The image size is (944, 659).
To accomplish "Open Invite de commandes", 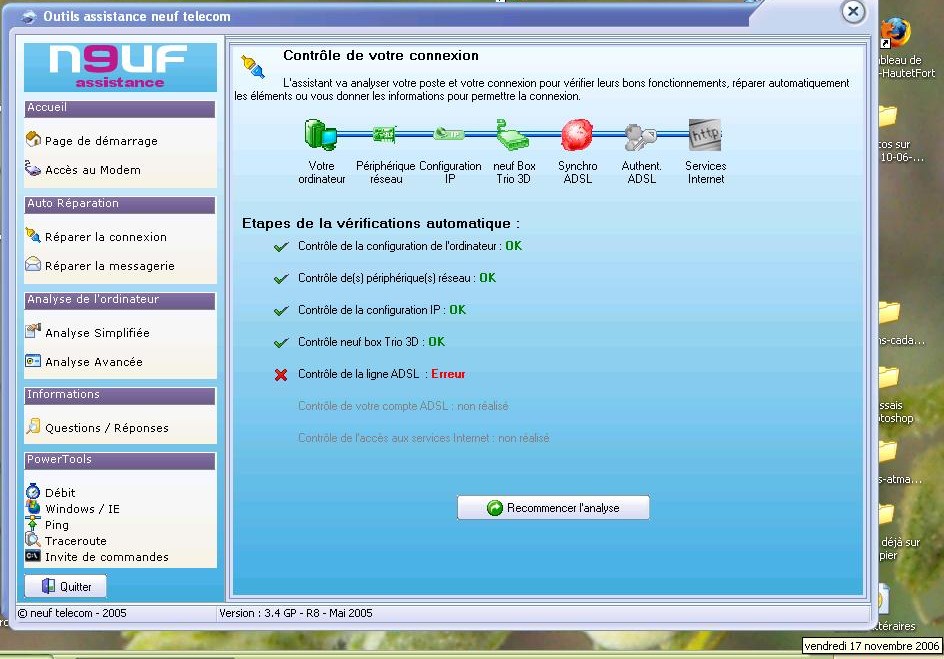I will coord(107,557).
